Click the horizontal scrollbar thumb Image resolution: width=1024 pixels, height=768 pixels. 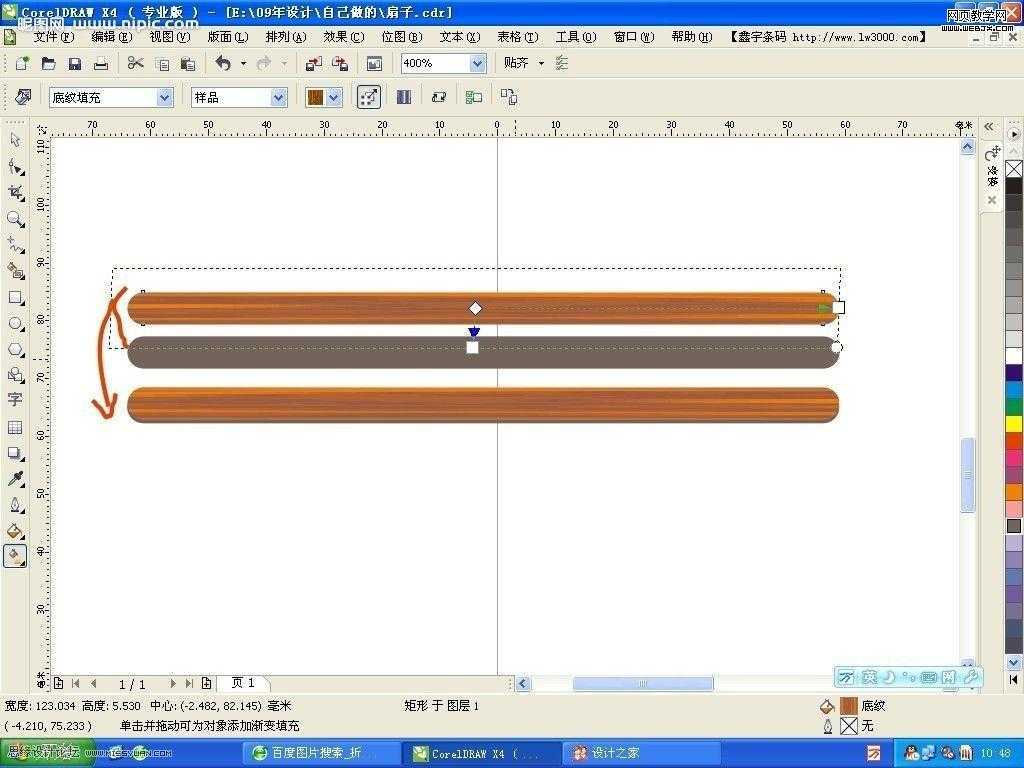[x=643, y=684]
